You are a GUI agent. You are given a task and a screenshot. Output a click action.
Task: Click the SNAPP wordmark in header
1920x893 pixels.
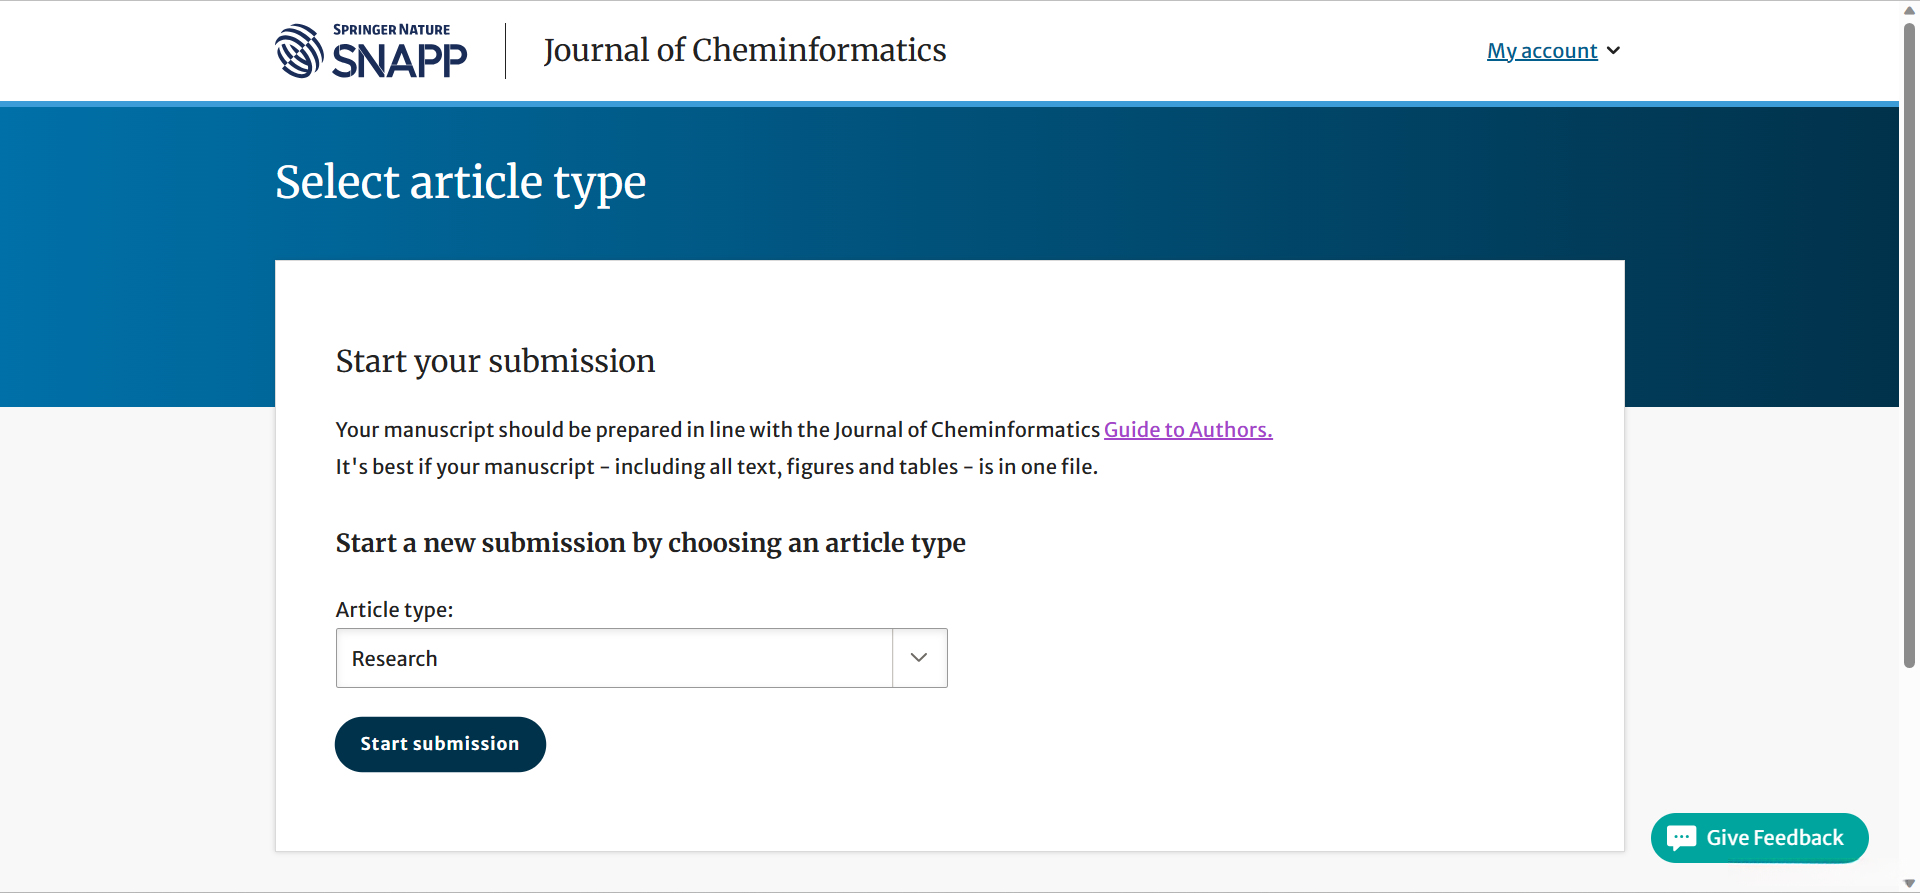click(399, 62)
